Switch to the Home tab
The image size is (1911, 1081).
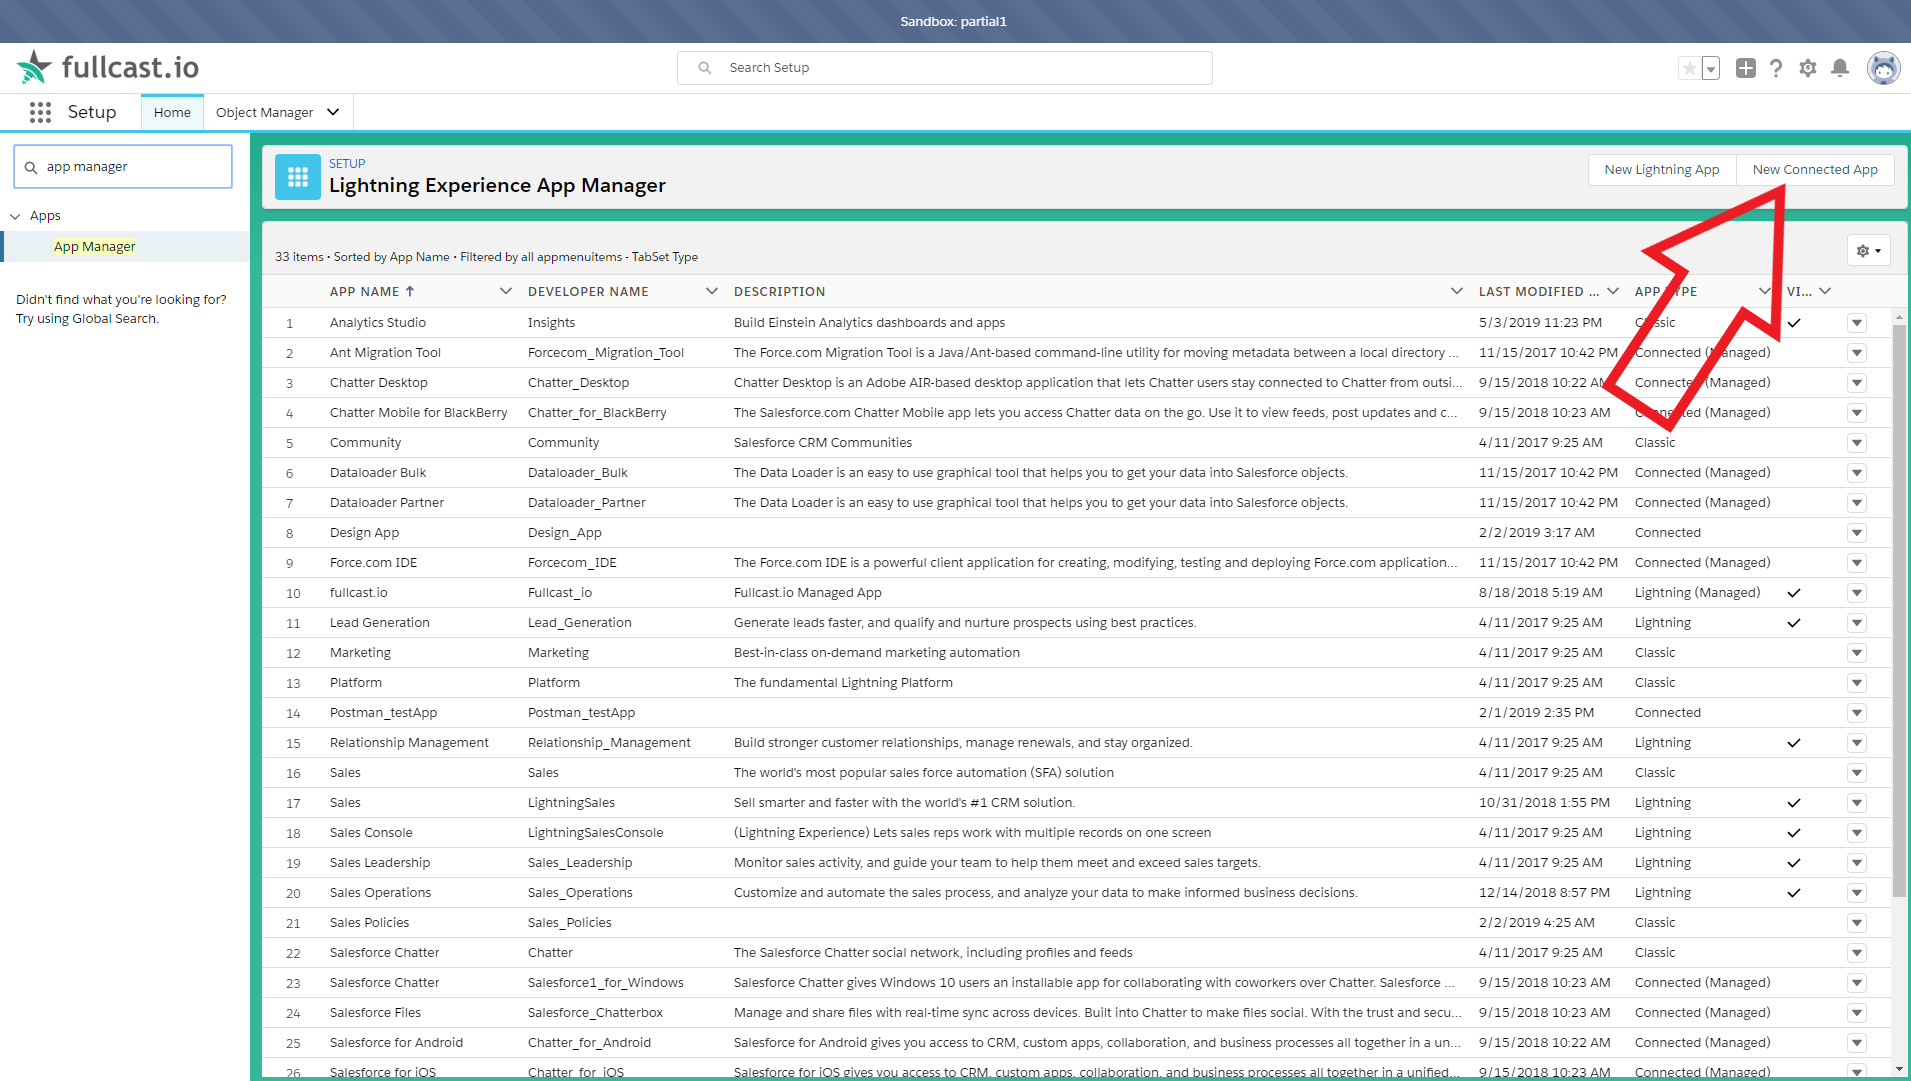(172, 112)
